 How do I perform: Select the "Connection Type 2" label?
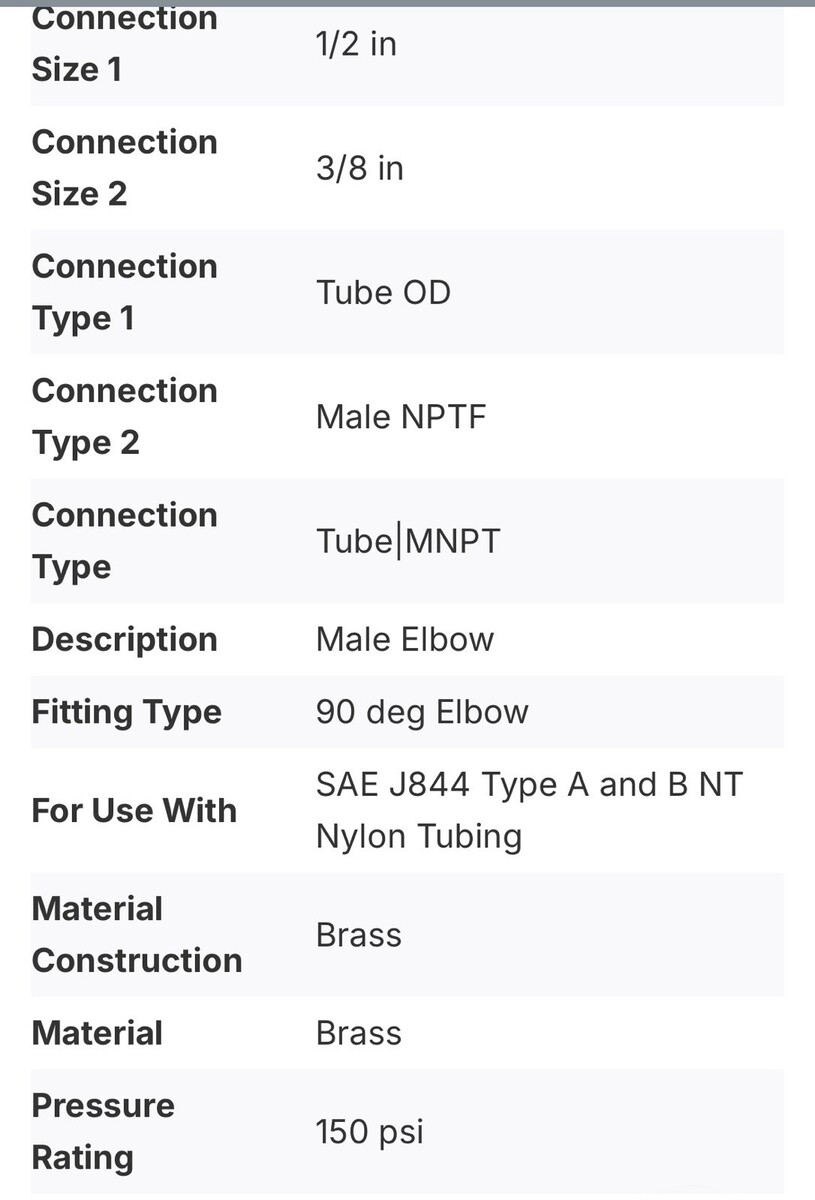pyautogui.click(x=124, y=416)
